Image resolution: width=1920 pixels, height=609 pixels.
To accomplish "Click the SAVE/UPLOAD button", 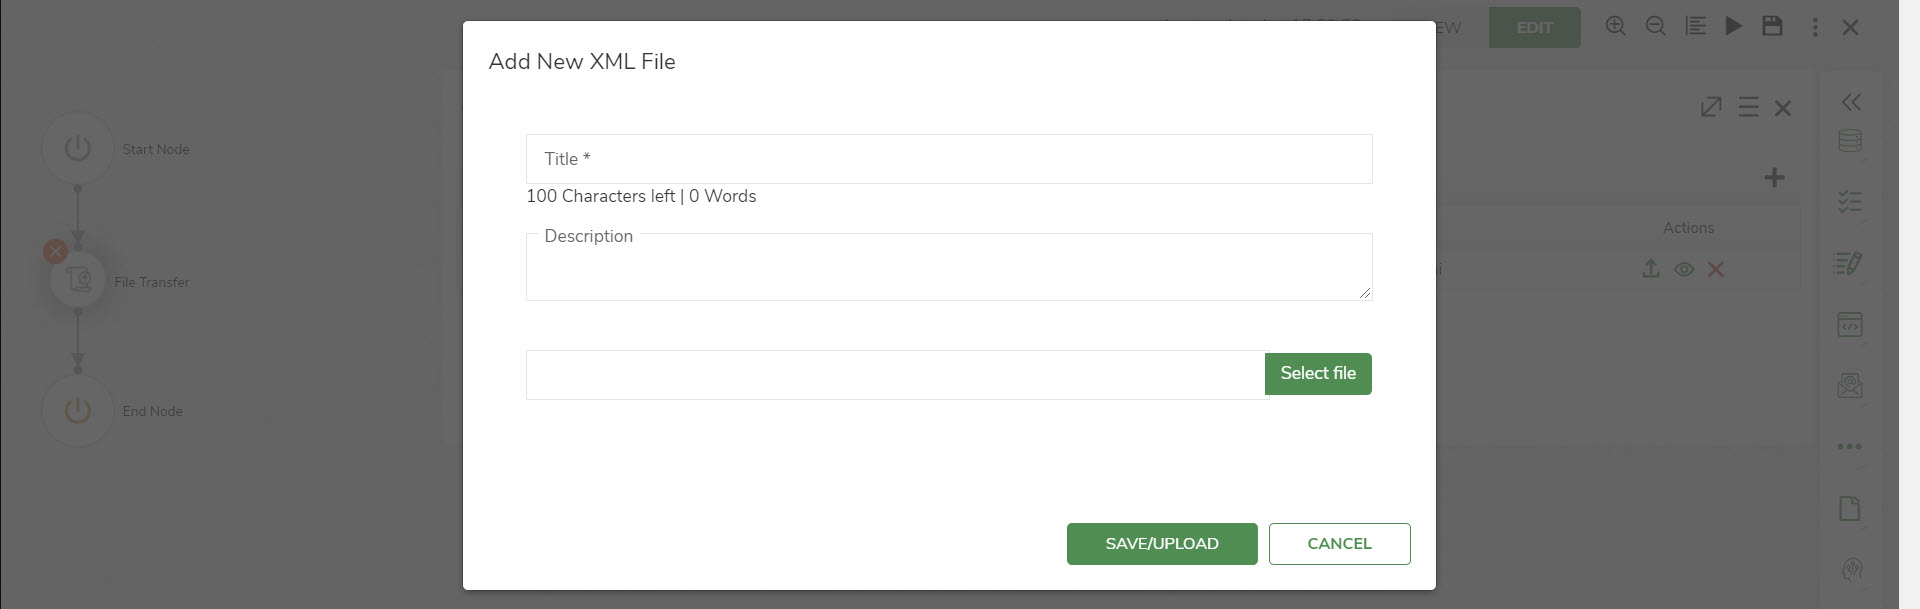I will coord(1161,543).
